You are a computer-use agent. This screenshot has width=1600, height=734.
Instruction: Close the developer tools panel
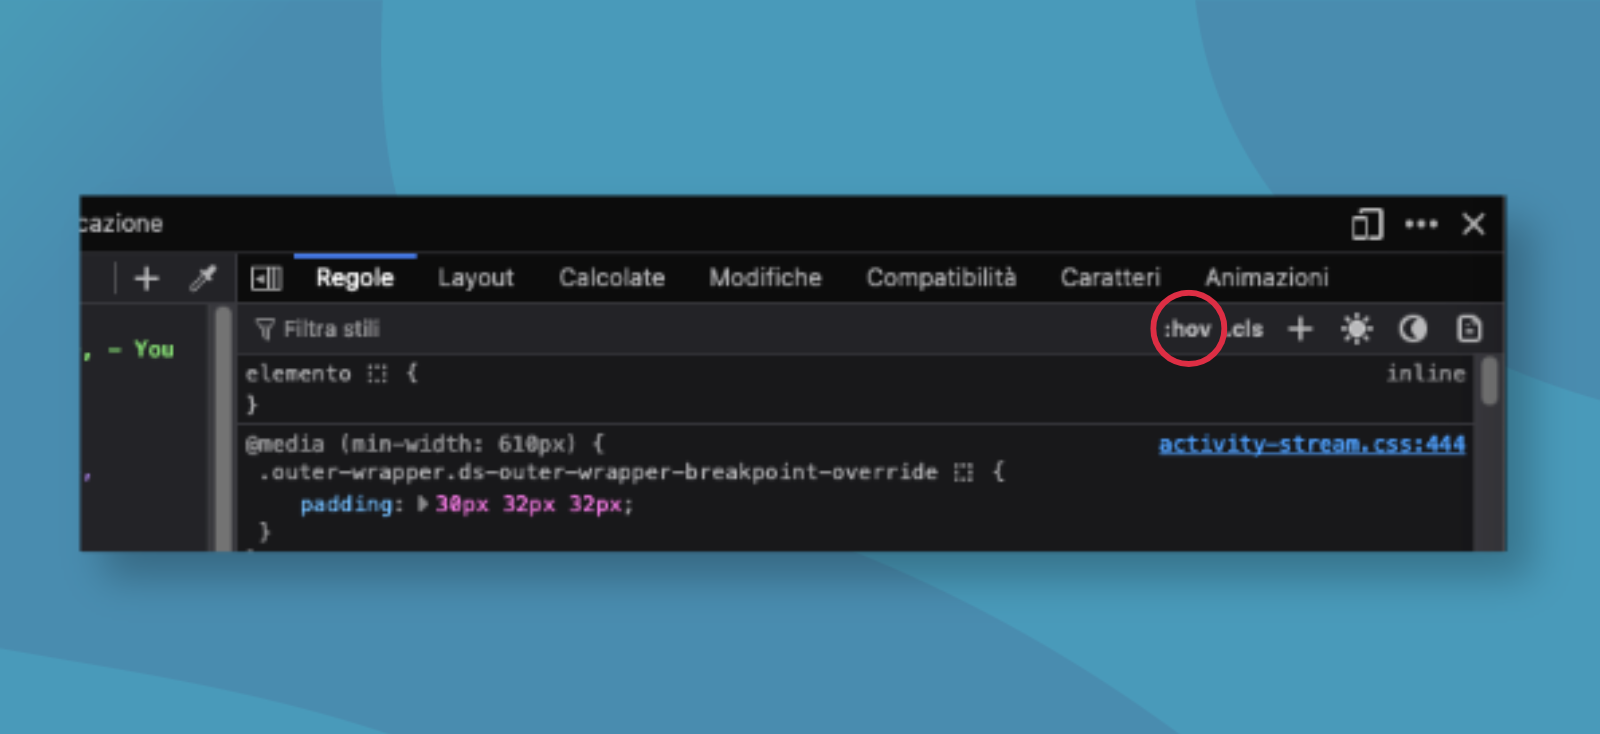point(1473,224)
